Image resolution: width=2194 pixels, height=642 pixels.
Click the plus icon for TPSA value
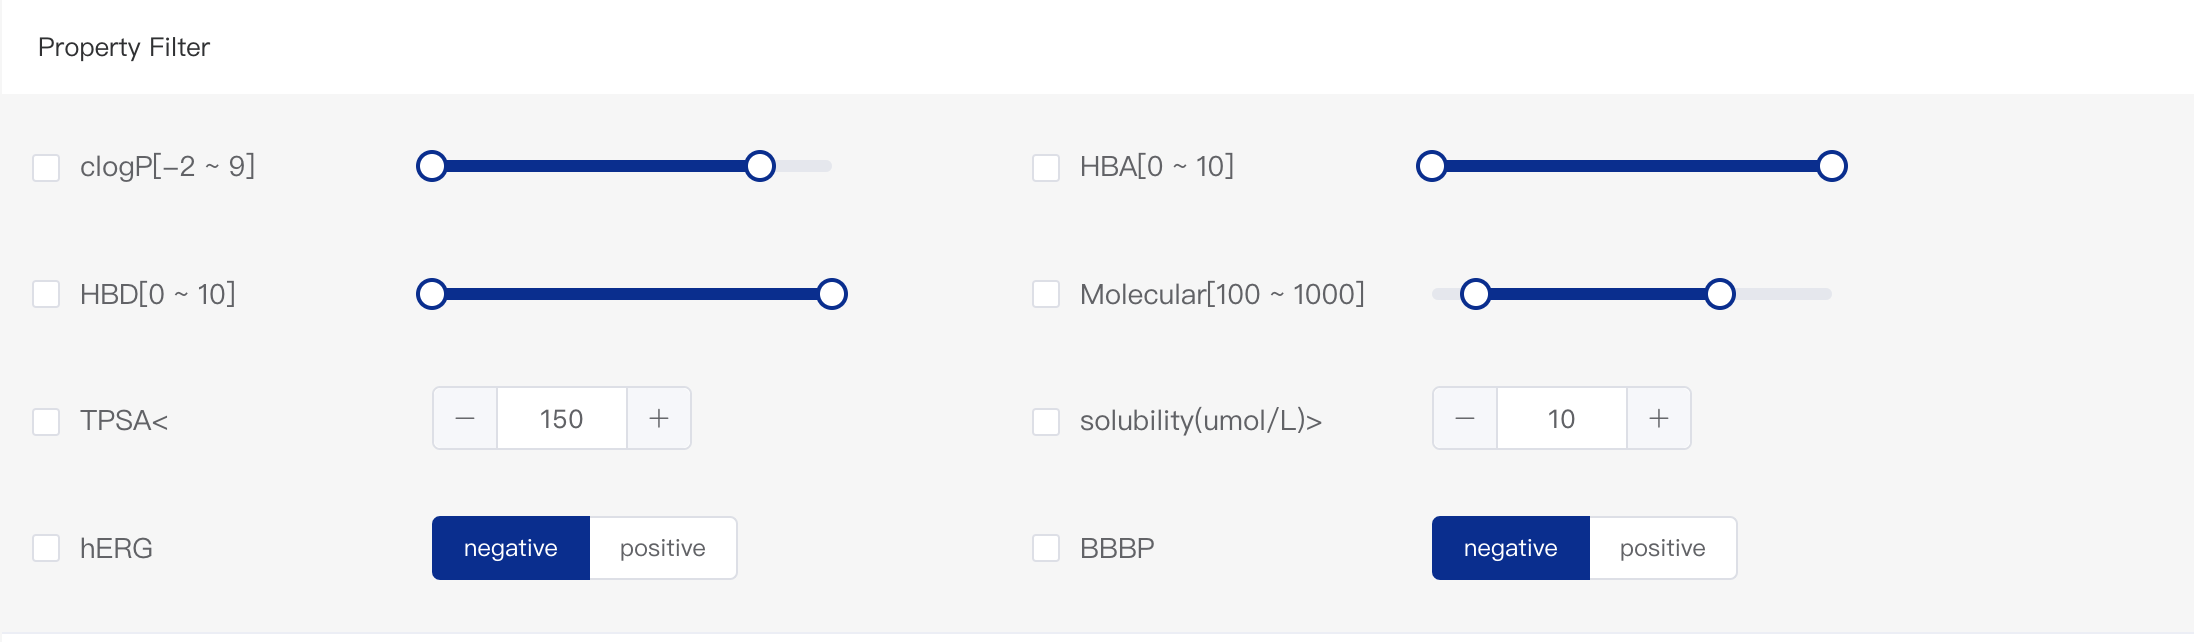[659, 418]
